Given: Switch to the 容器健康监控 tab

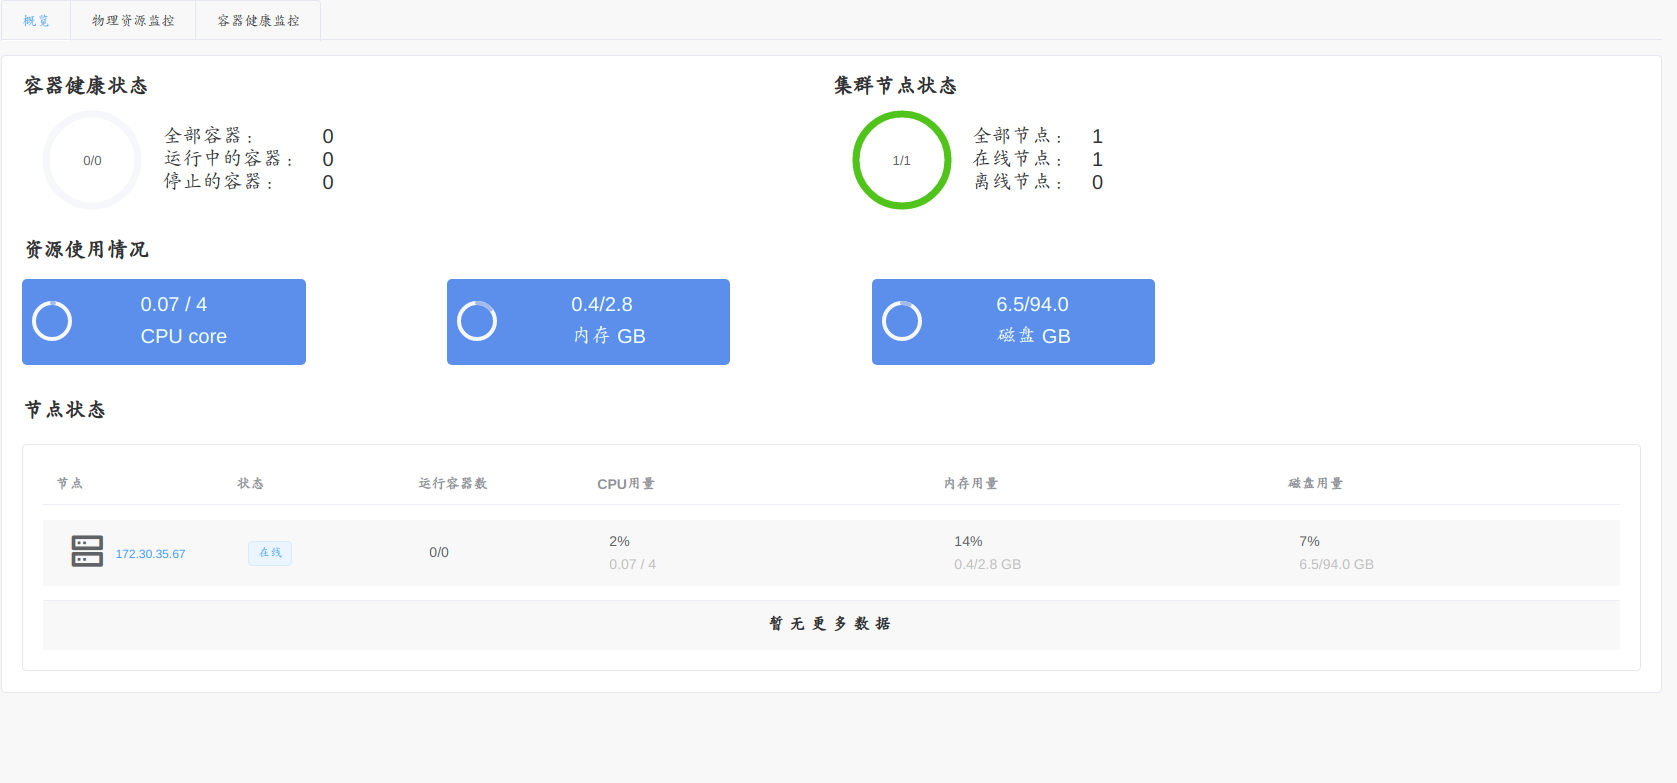Looking at the screenshot, I should coord(258,20).
